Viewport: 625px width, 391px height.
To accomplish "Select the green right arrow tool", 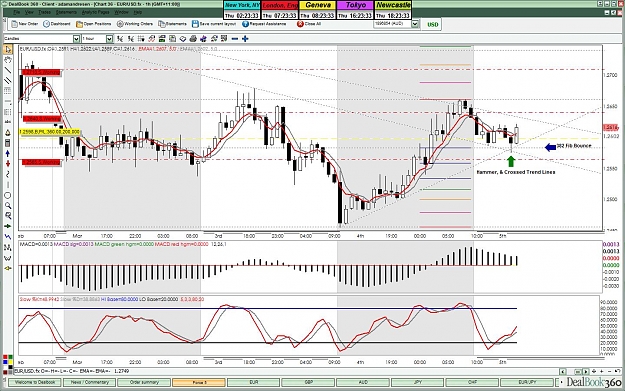I will pyautogui.click(x=8, y=226).
